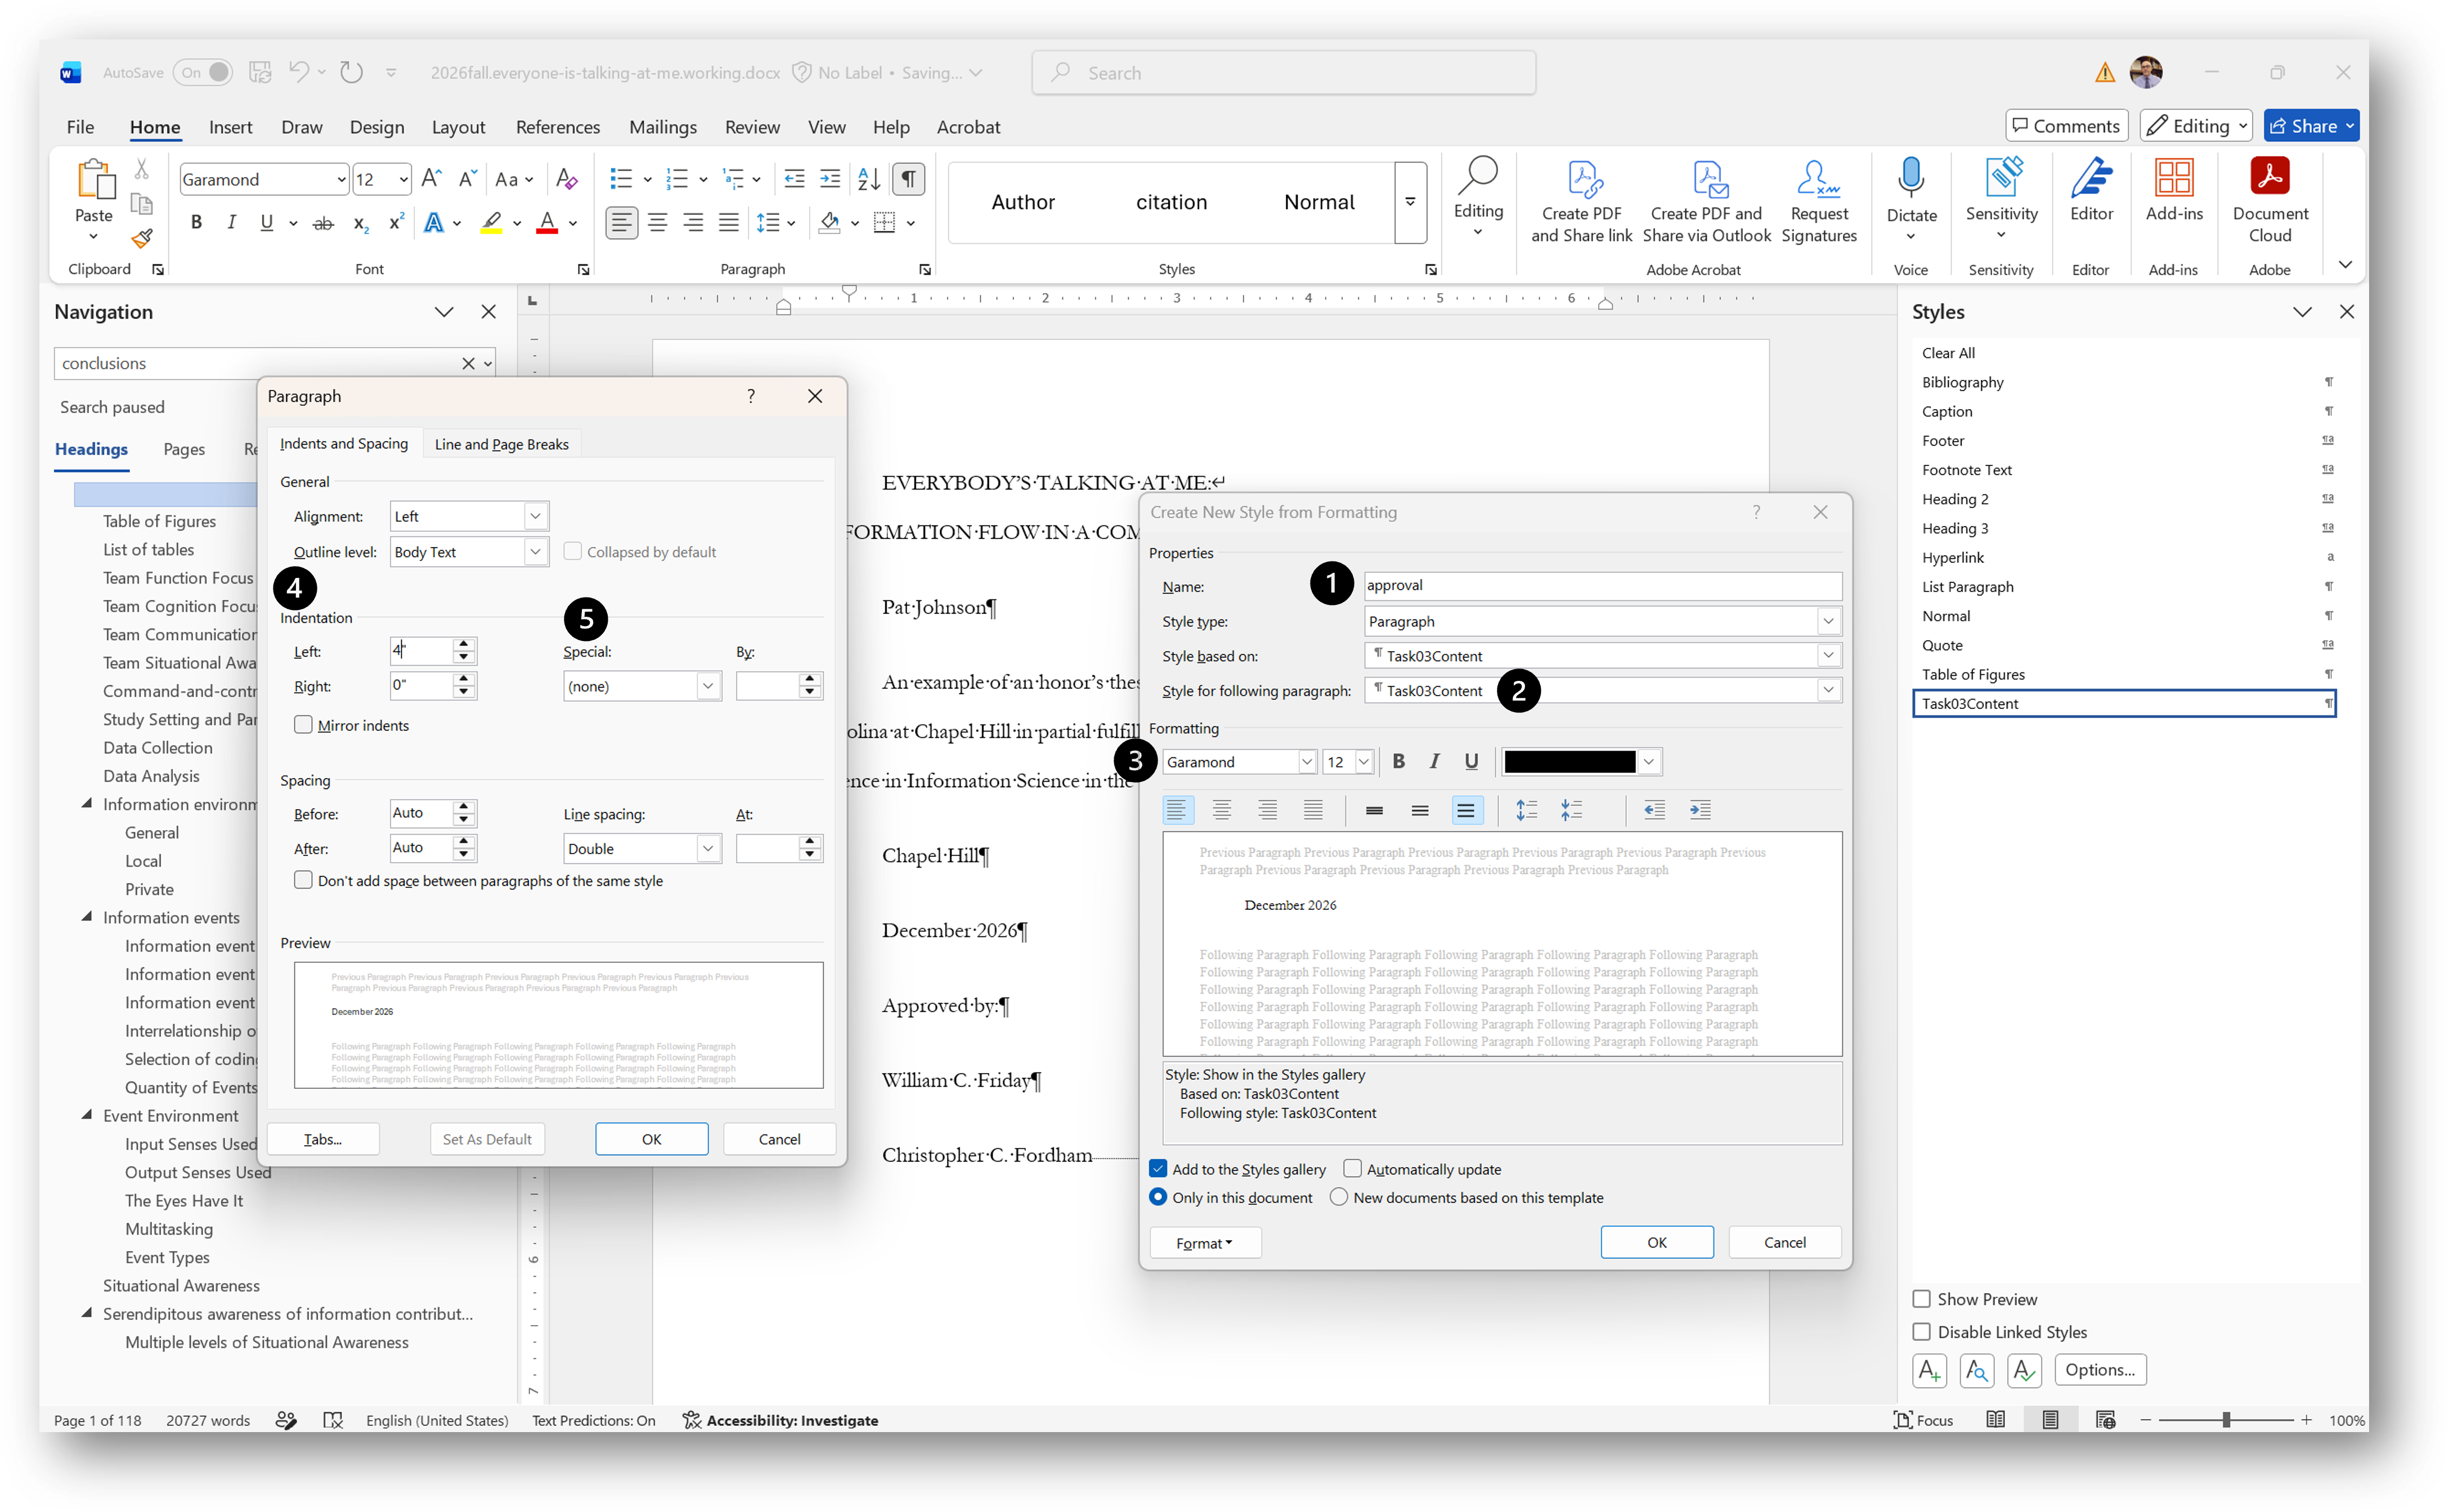Click OK in the Paragraph dialog
The height and width of the screenshot is (1512, 2449).
(x=651, y=1139)
